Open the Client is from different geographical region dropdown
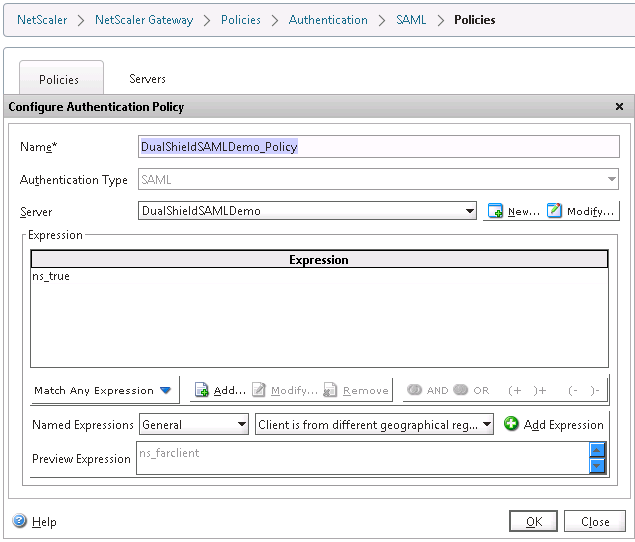Image resolution: width=635 pixels, height=542 pixels. [x=375, y=425]
